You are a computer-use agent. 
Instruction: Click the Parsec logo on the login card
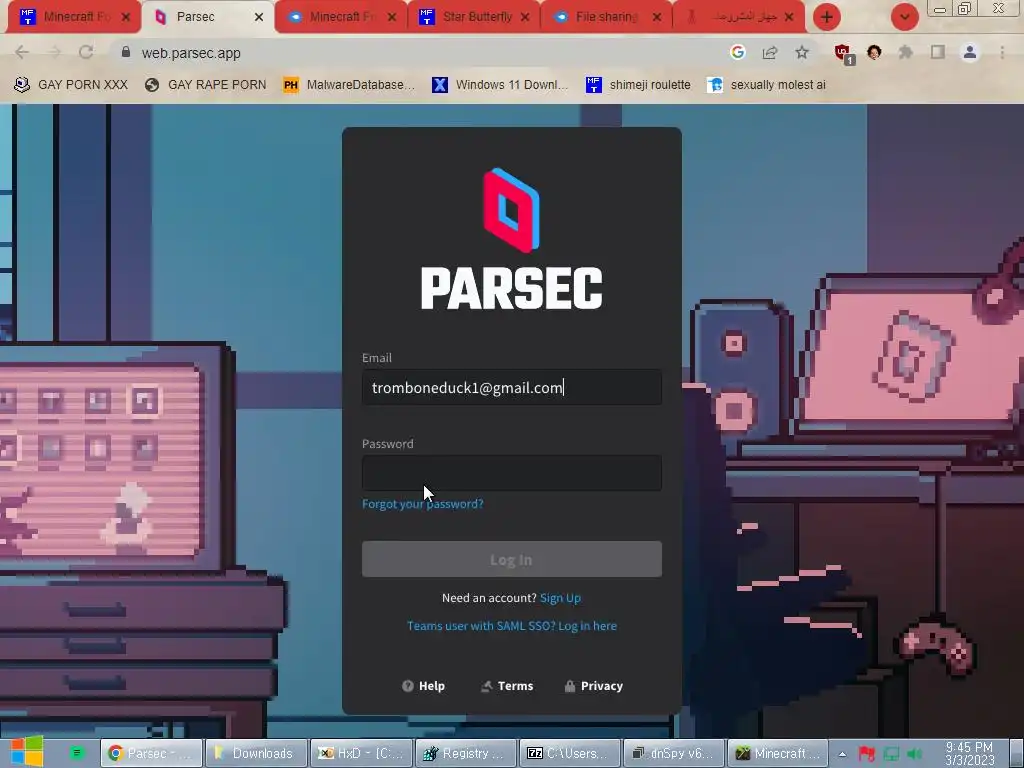pyautogui.click(x=511, y=238)
